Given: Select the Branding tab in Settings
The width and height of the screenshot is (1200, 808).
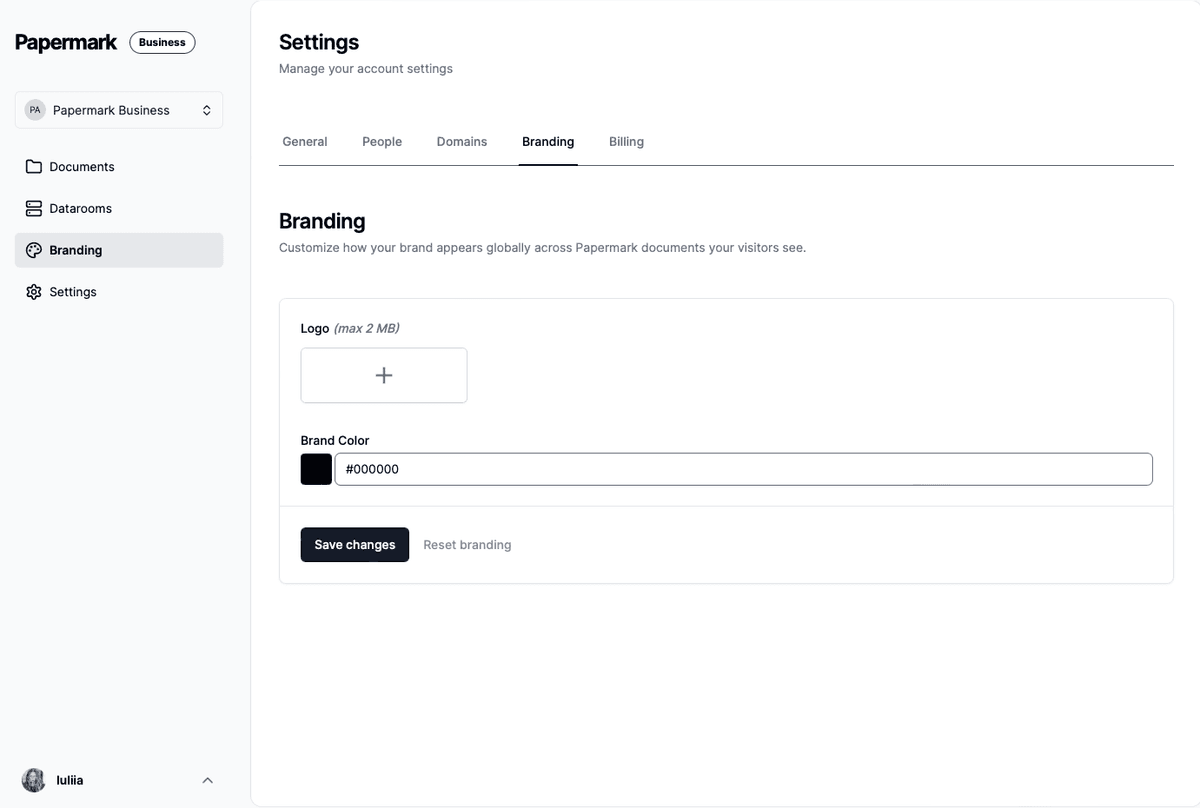Looking at the screenshot, I should pos(548,142).
